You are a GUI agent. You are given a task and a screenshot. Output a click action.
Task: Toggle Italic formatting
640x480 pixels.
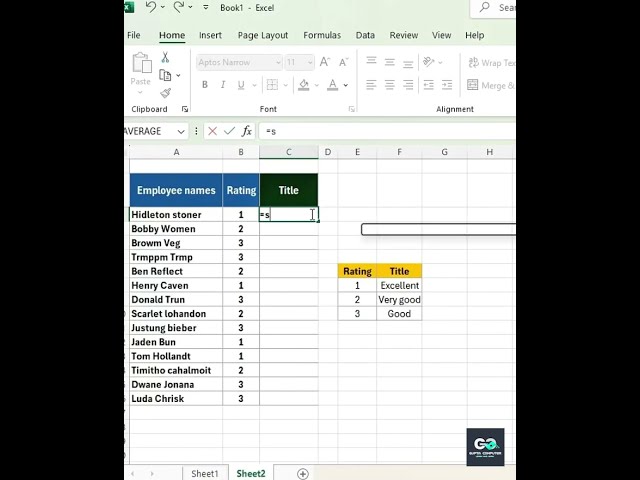(223, 84)
